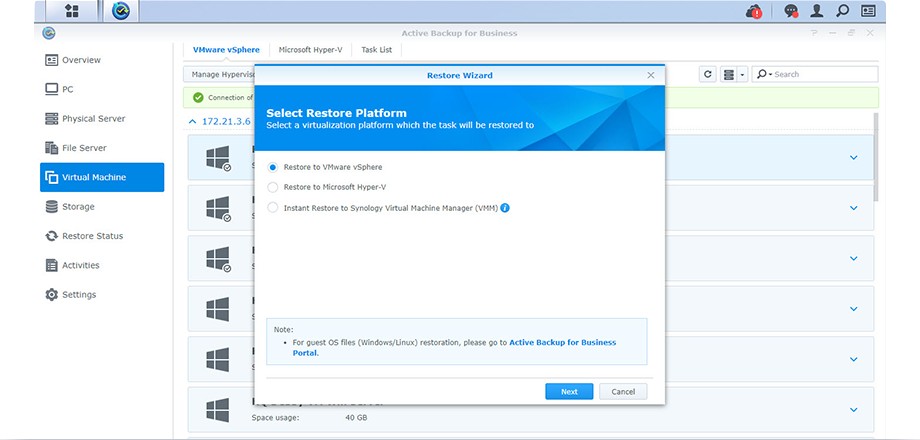Viewport: 920px width, 440px height.
Task: Click the magnifier icon inside the search box
Action: [x=762, y=74]
